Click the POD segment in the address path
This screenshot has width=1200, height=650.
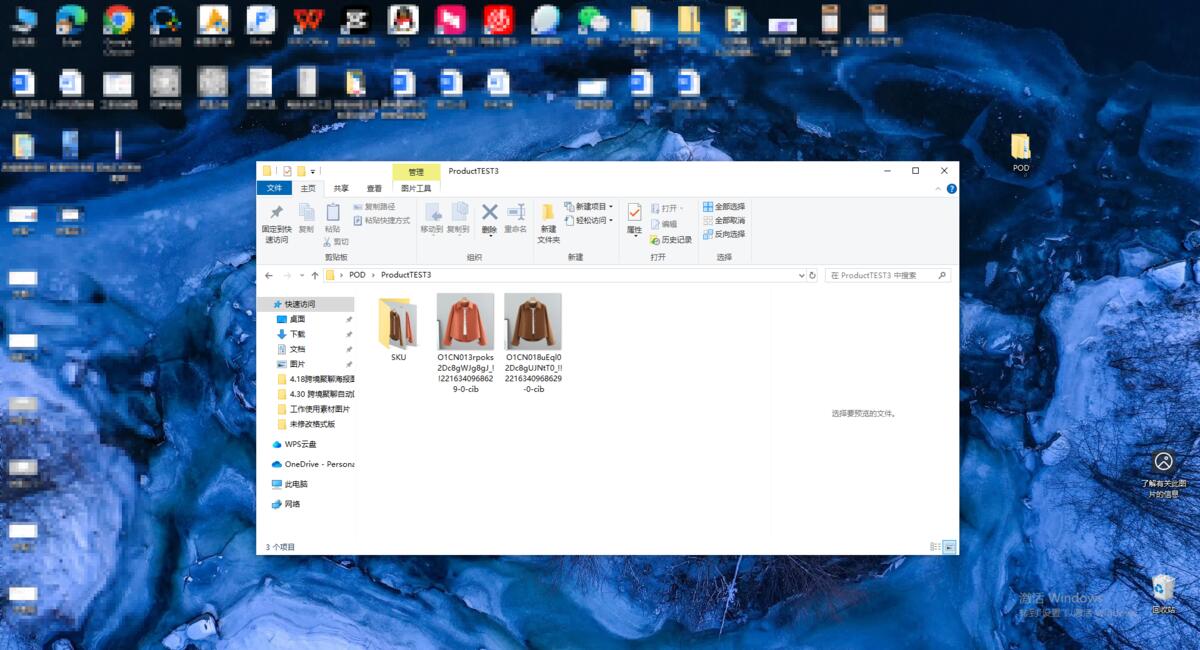click(357, 275)
